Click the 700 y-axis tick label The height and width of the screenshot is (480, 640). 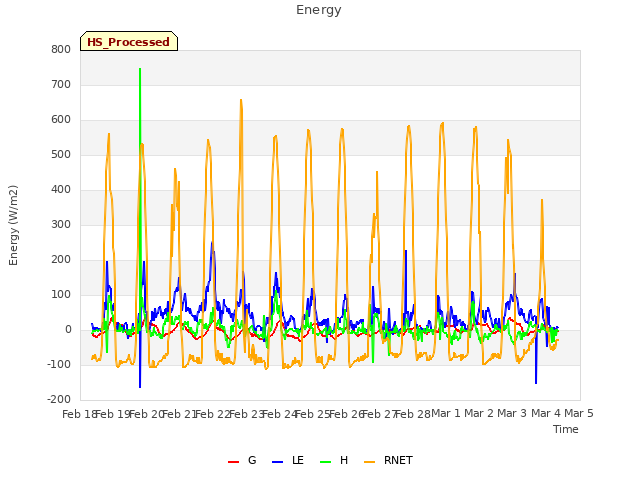61,84
